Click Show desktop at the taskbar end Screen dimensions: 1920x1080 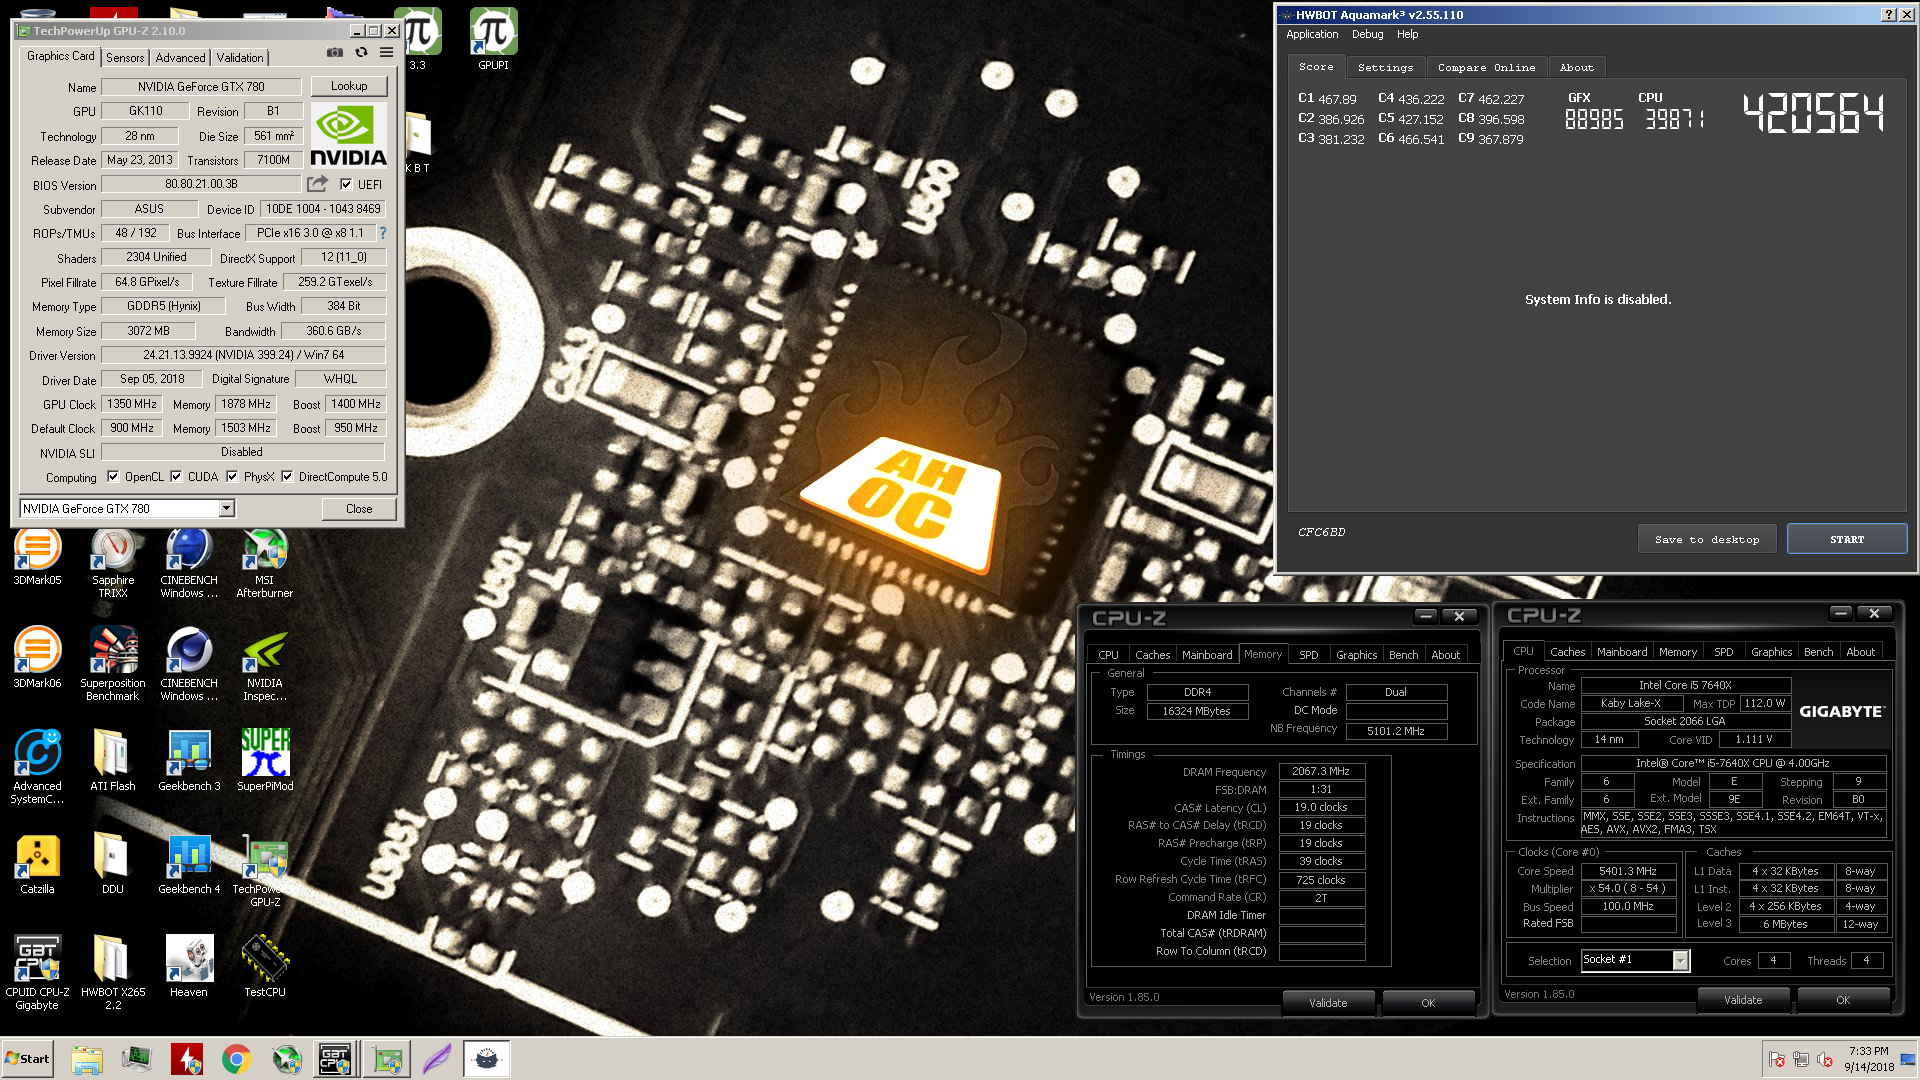coord(1909,1059)
